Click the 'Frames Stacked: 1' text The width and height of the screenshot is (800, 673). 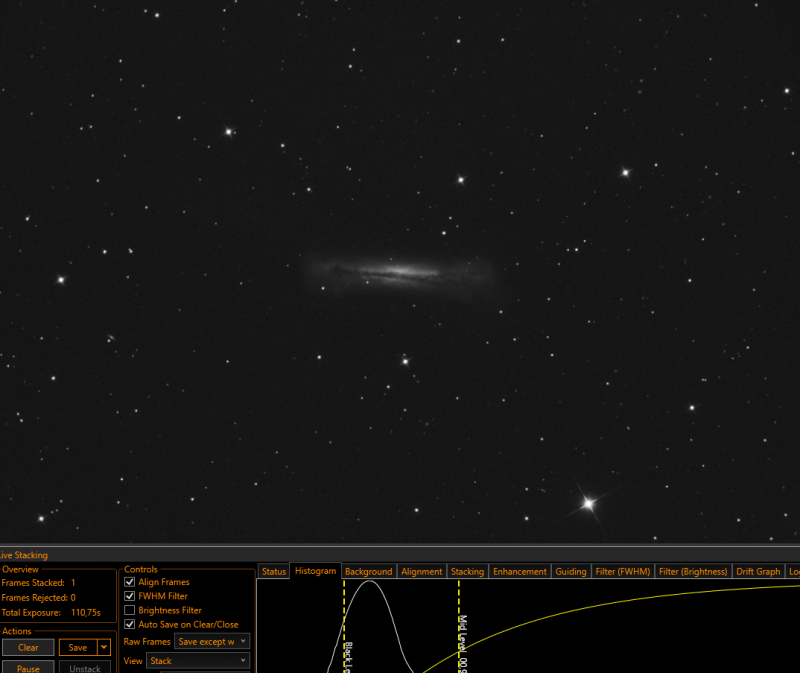(x=38, y=583)
